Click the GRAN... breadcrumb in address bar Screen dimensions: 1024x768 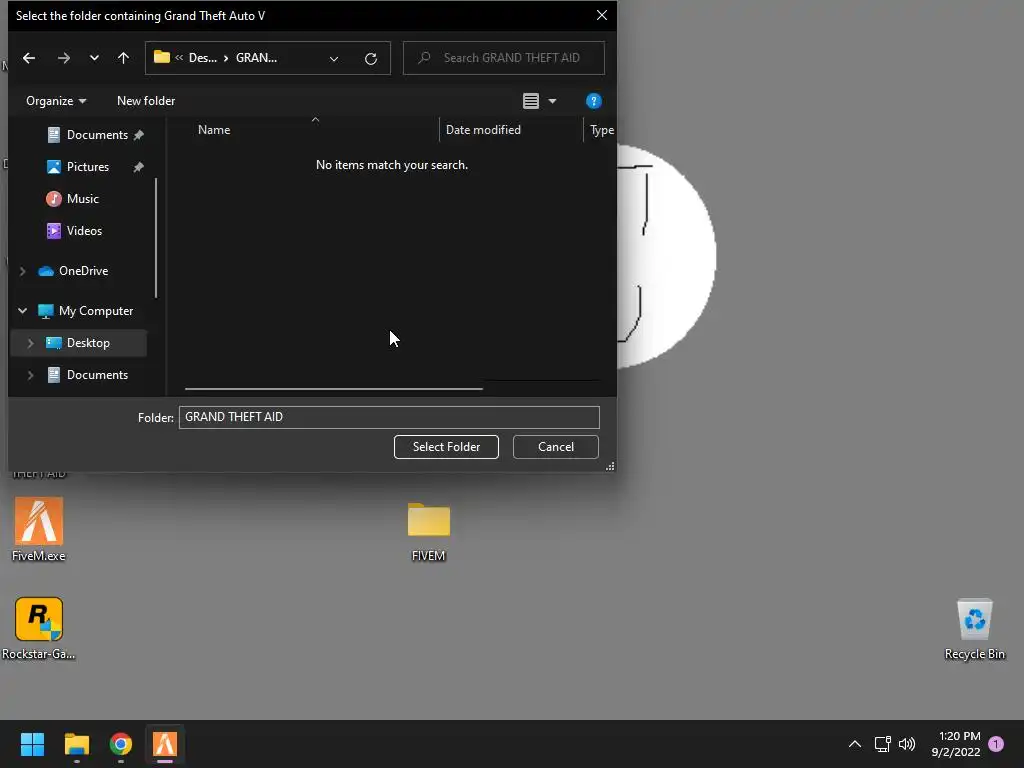[256, 58]
